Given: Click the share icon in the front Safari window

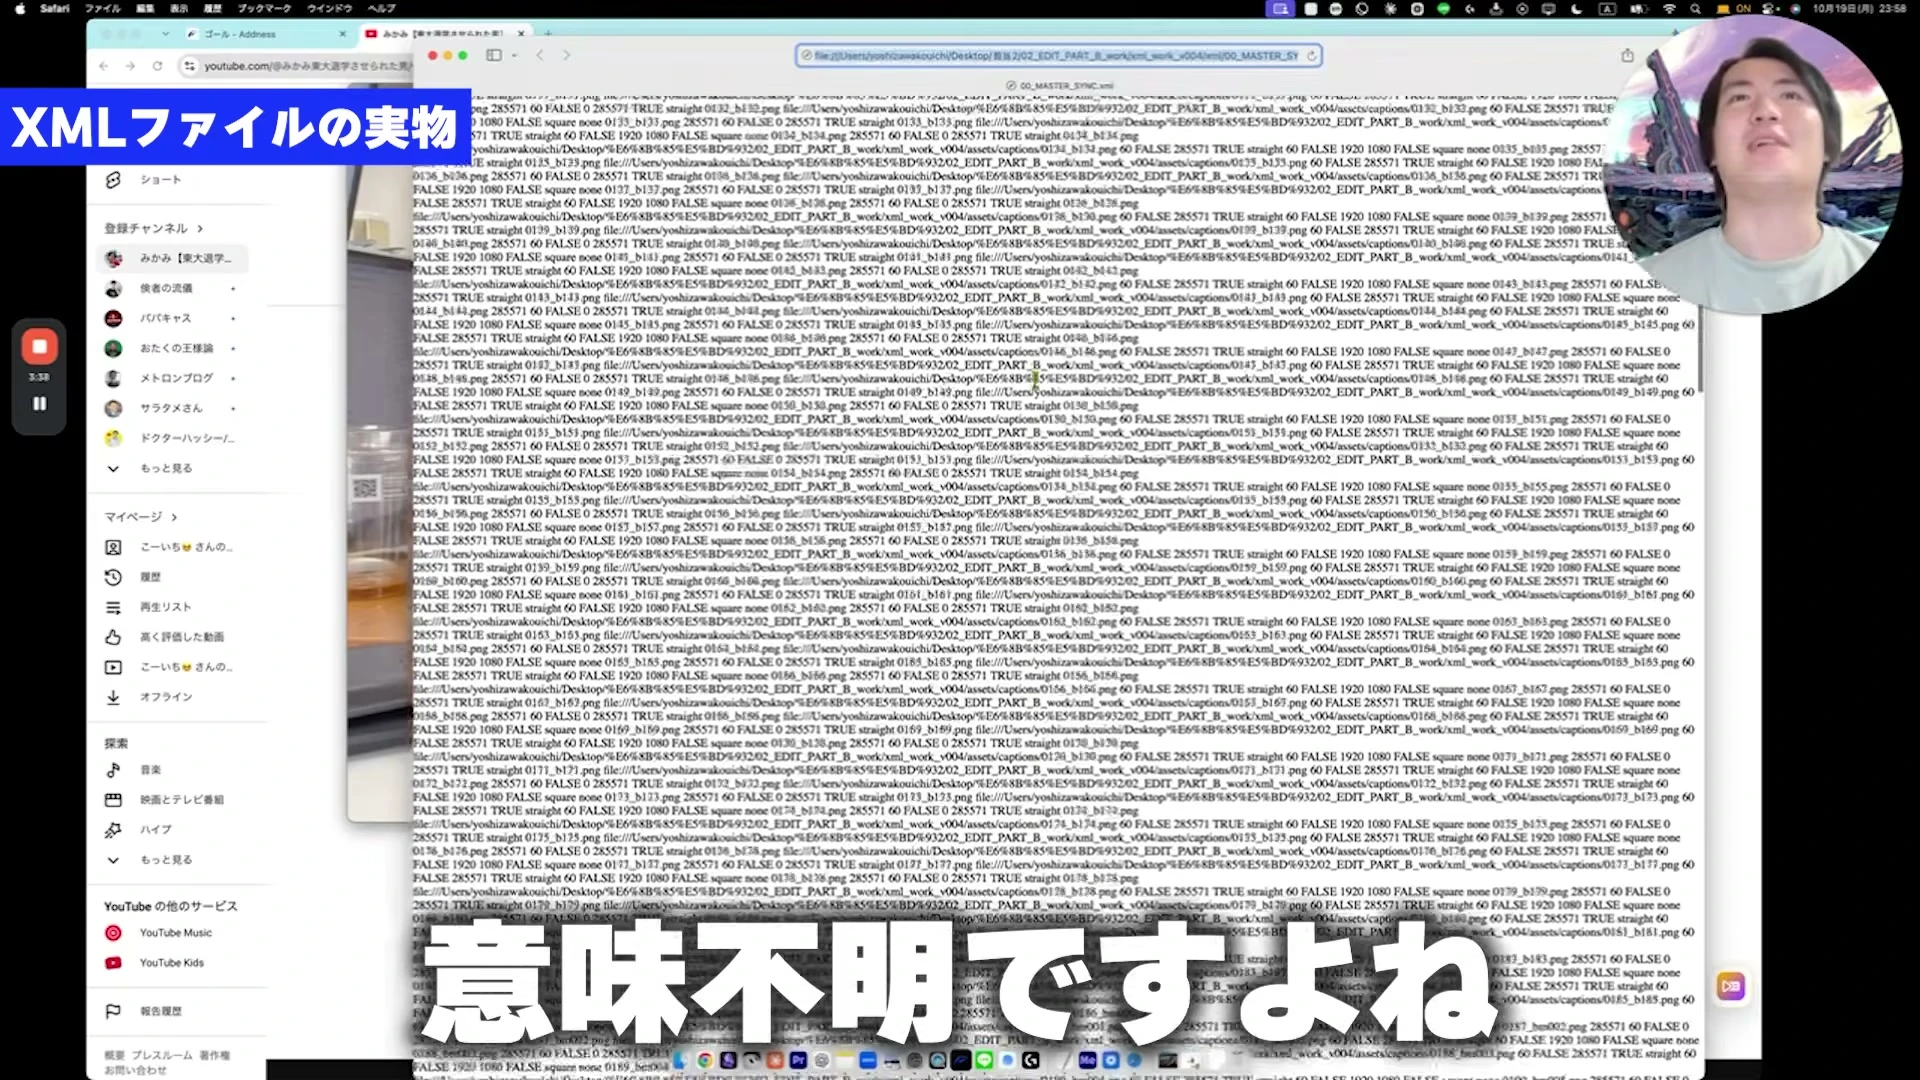Looking at the screenshot, I should [1627, 56].
